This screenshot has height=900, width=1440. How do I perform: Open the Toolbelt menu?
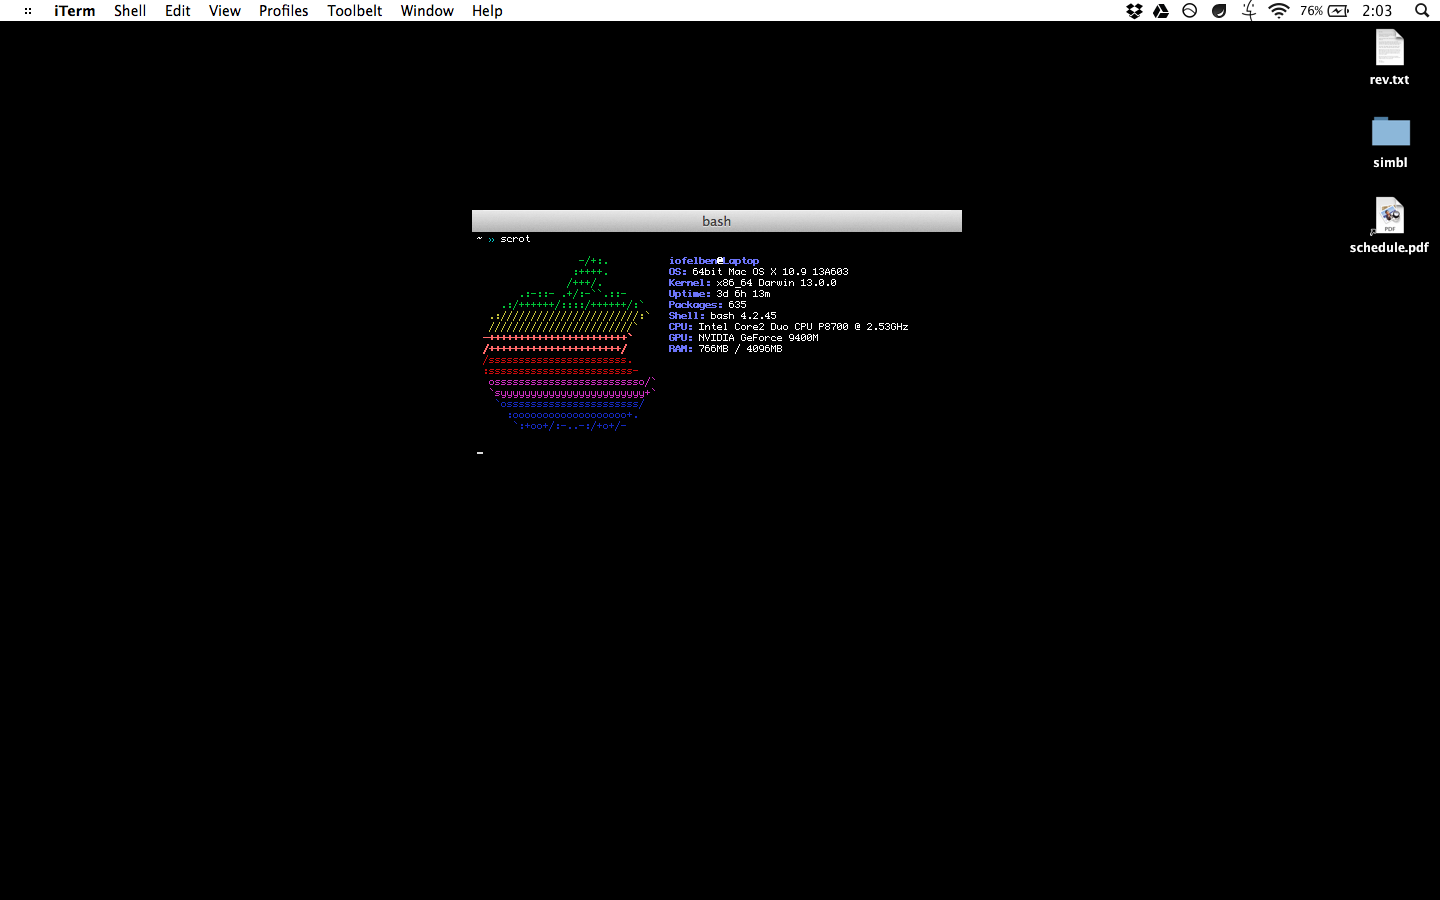pos(355,11)
